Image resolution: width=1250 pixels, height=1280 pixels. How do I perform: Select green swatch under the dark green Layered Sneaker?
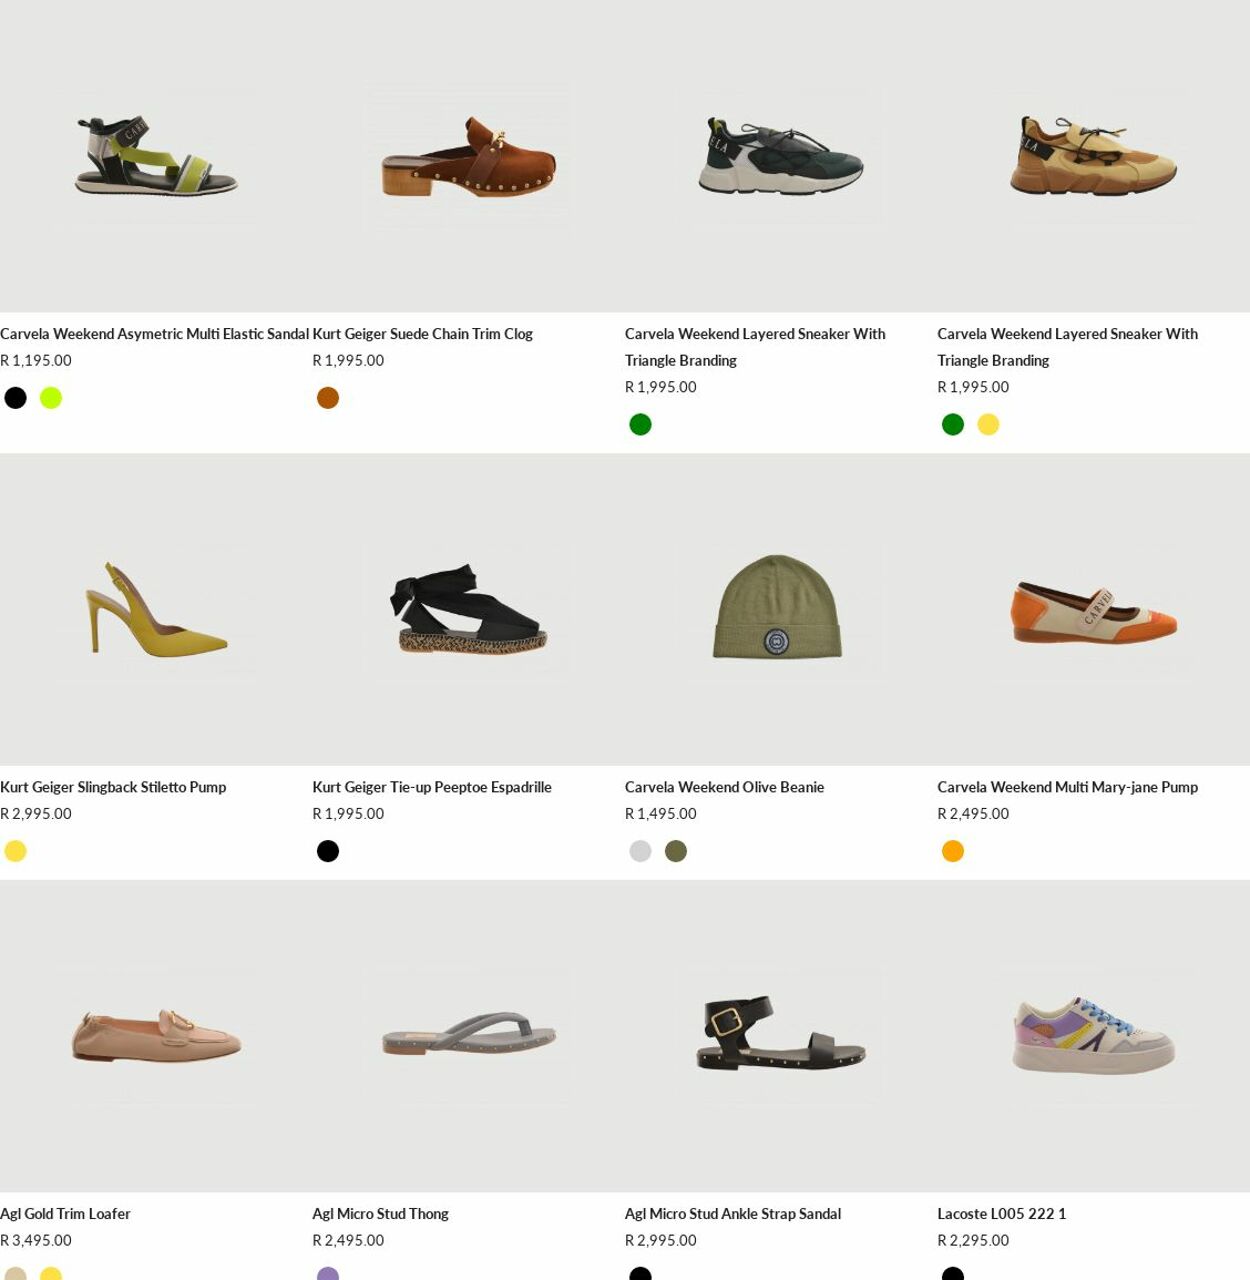coord(641,425)
